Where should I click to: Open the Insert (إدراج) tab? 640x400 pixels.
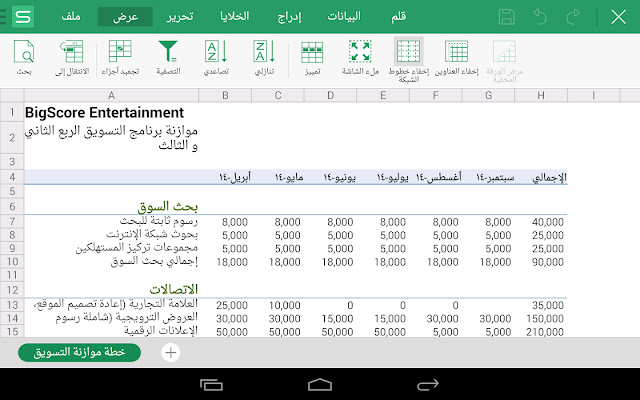pos(289,17)
